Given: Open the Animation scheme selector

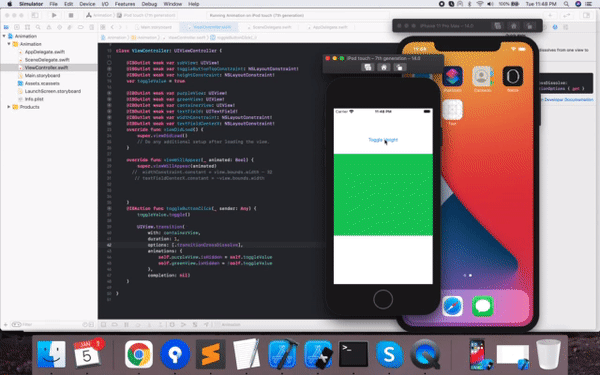Looking at the screenshot, I should pos(99,15).
